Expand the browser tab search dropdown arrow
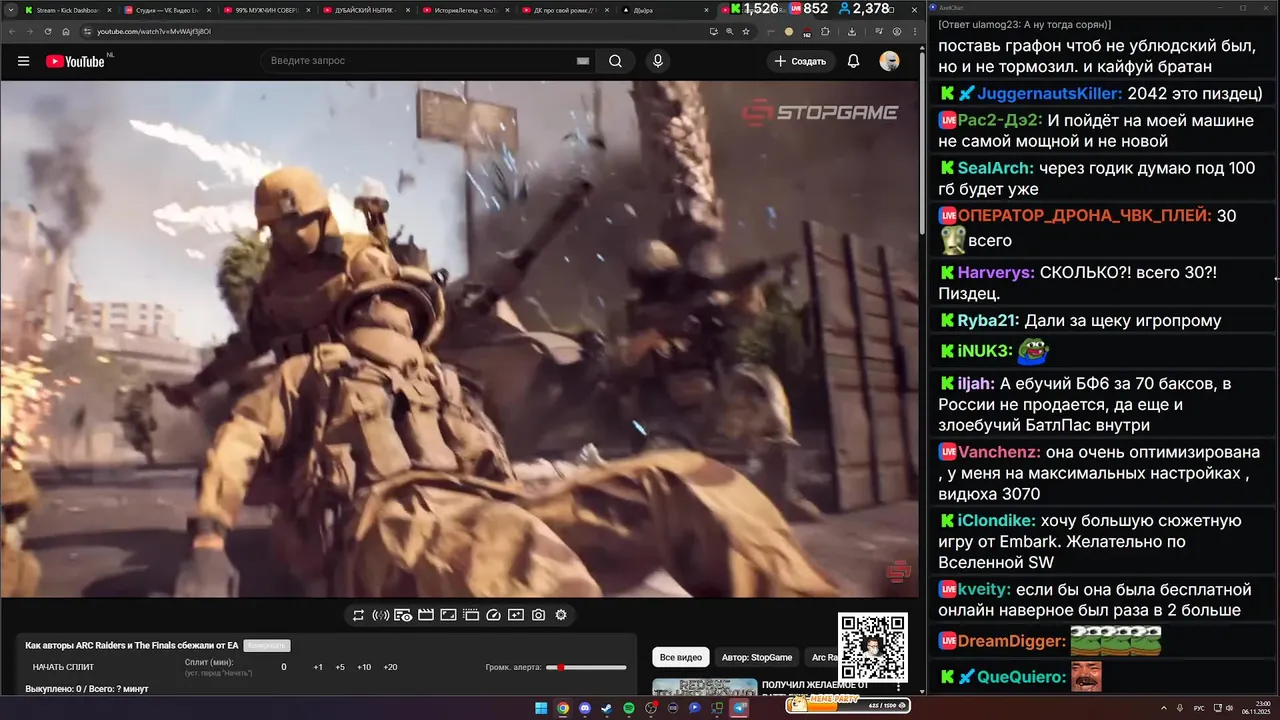The width and height of the screenshot is (1280, 720). pyautogui.click(x=12, y=9)
